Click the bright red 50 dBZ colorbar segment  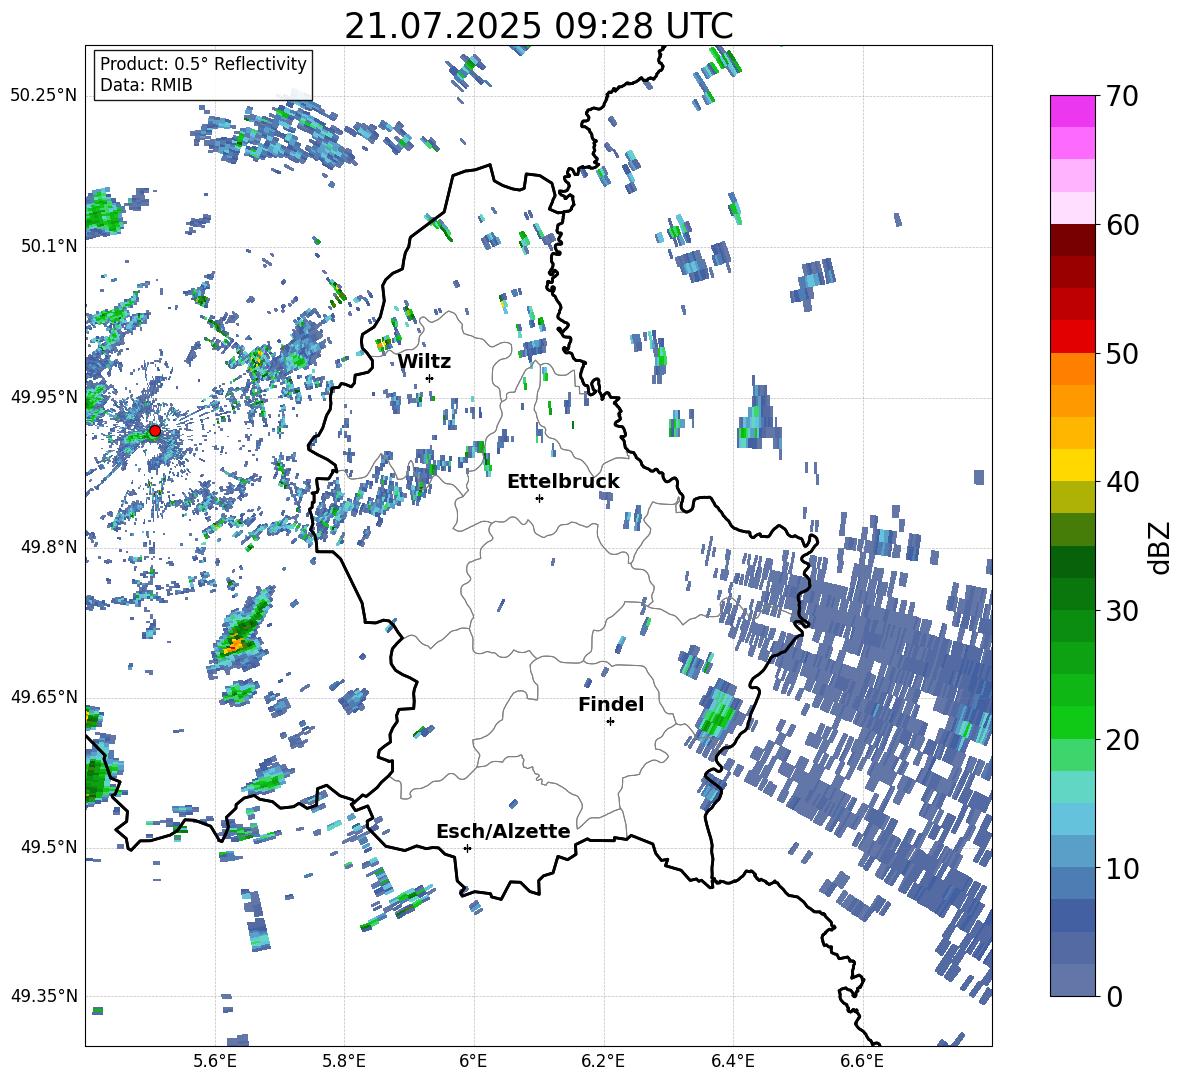1072,337
